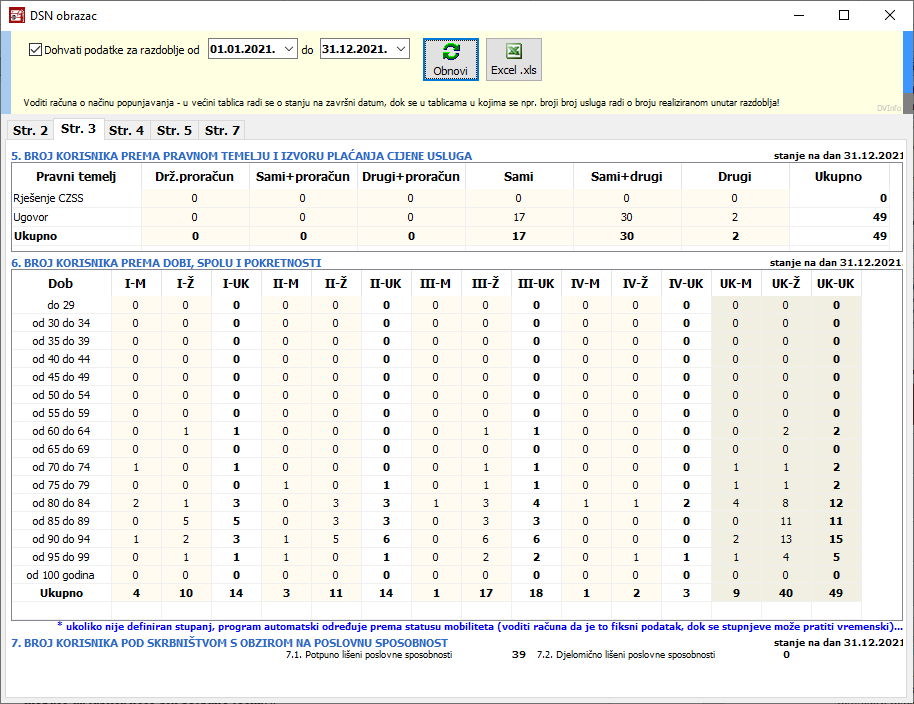The height and width of the screenshot is (704, 914).
Task: Maximize the DSN obrazac window
Action: point(844,16)
